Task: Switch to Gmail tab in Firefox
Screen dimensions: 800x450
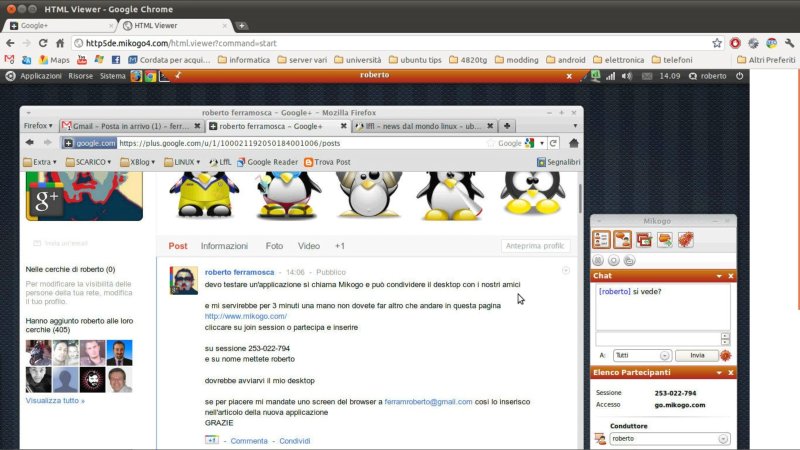Action: click(x=132, y=126)
